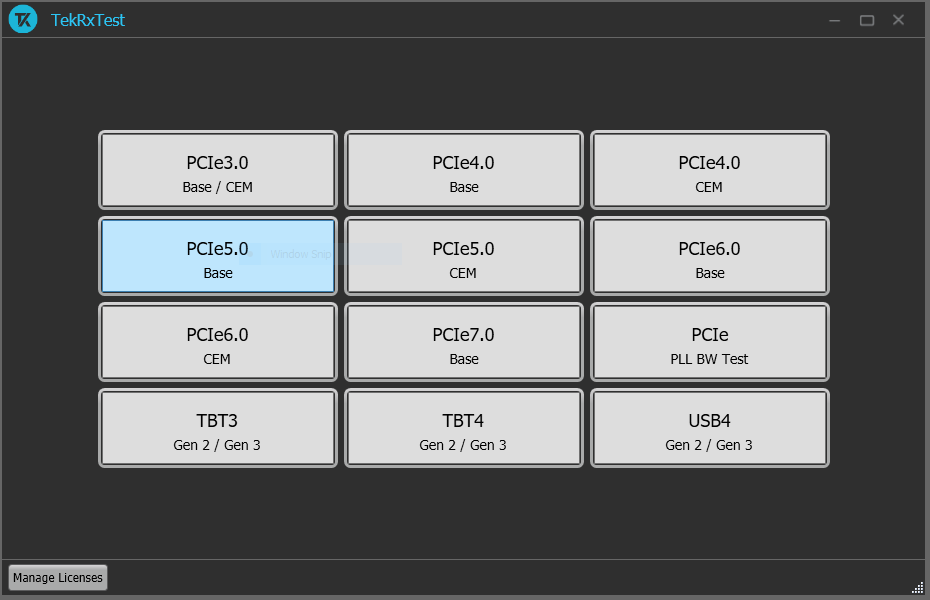Viewport: 930px width, 600px height.
Task: Start the PCIe6.0 CEM test
Action: click(217, 343)
